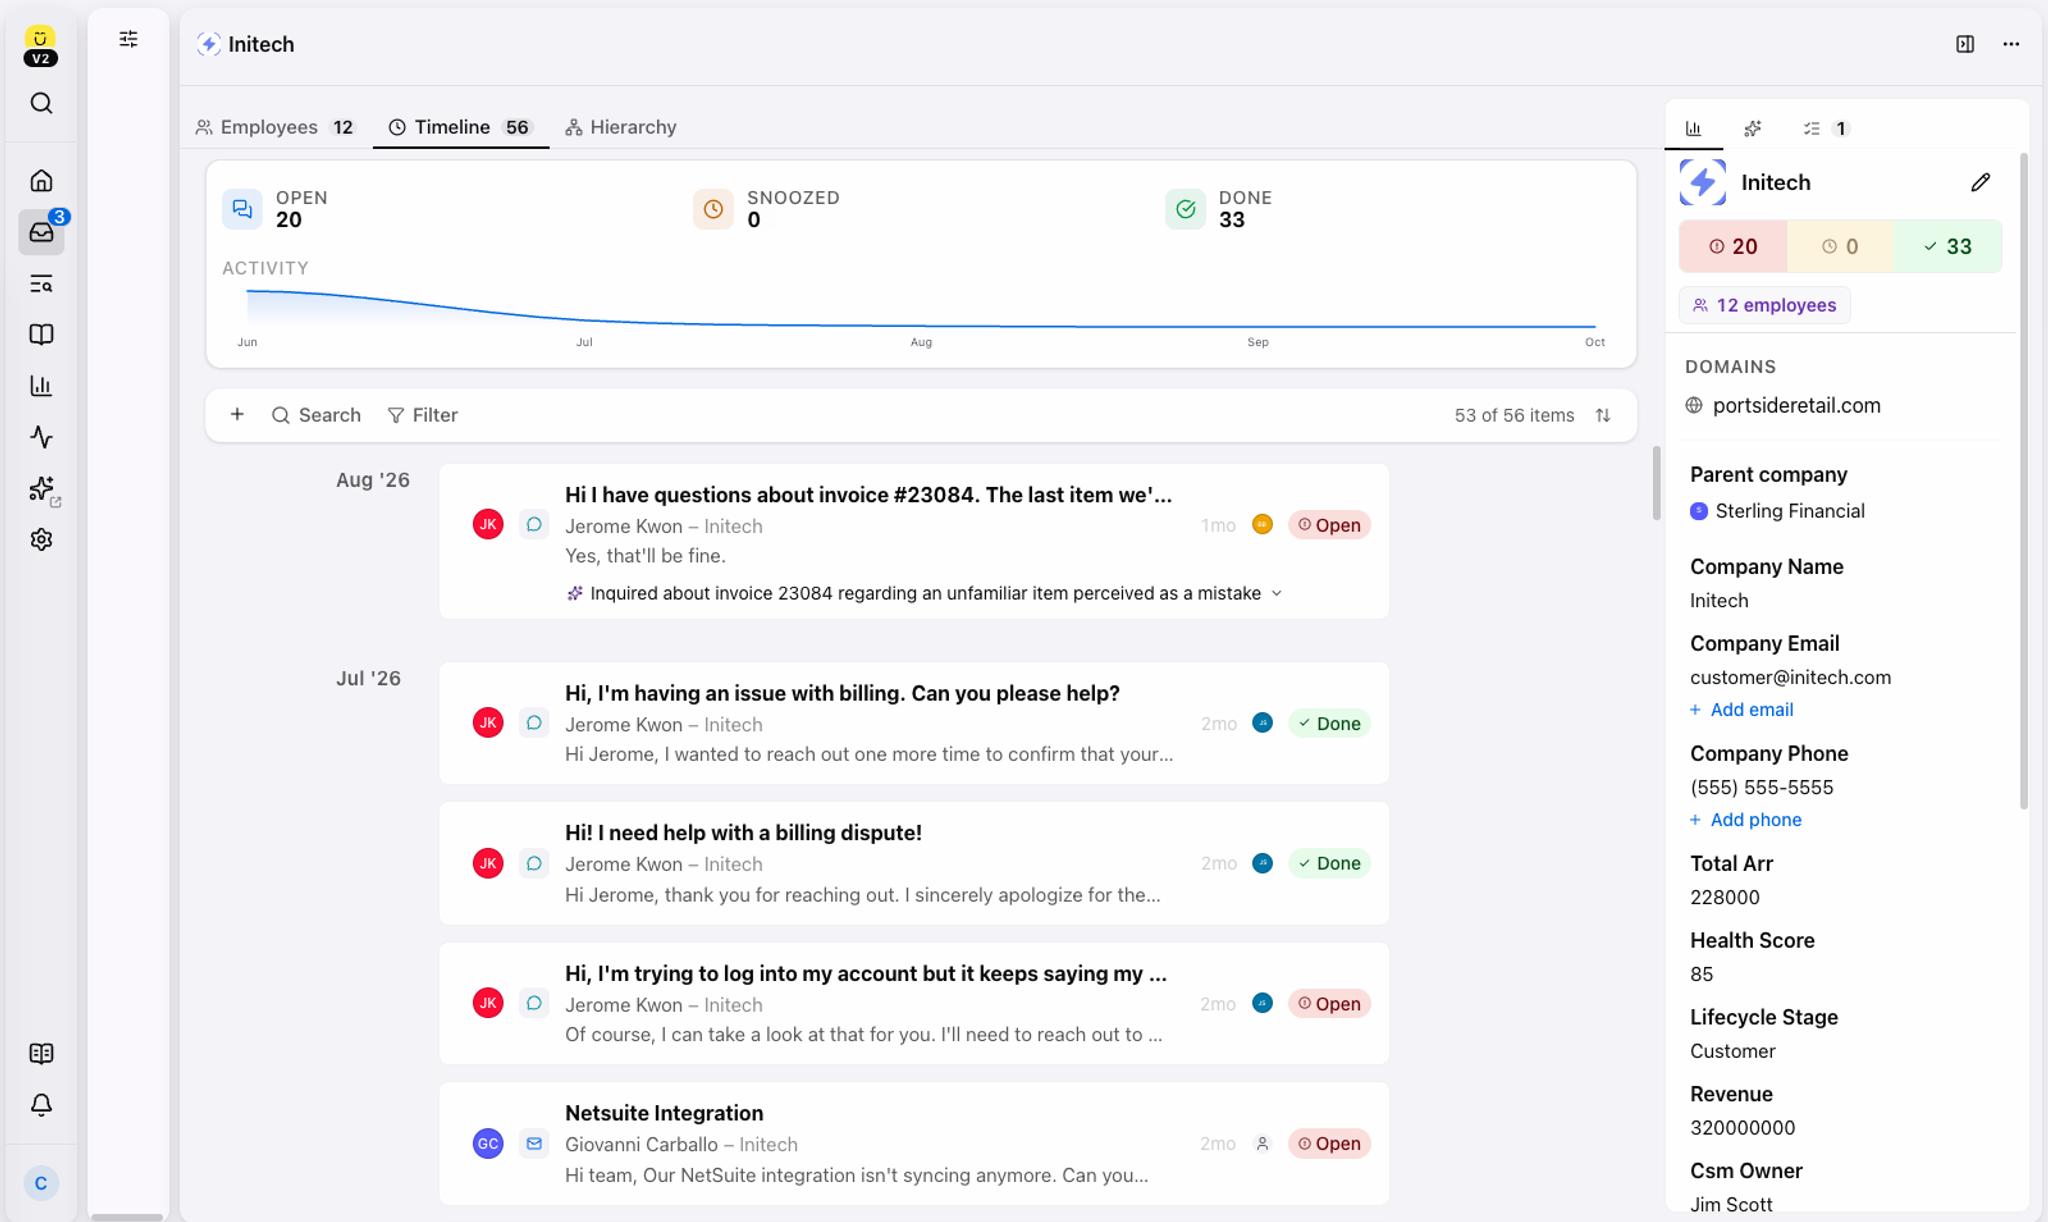Open the search icon in left sidebar

point(41,103)
